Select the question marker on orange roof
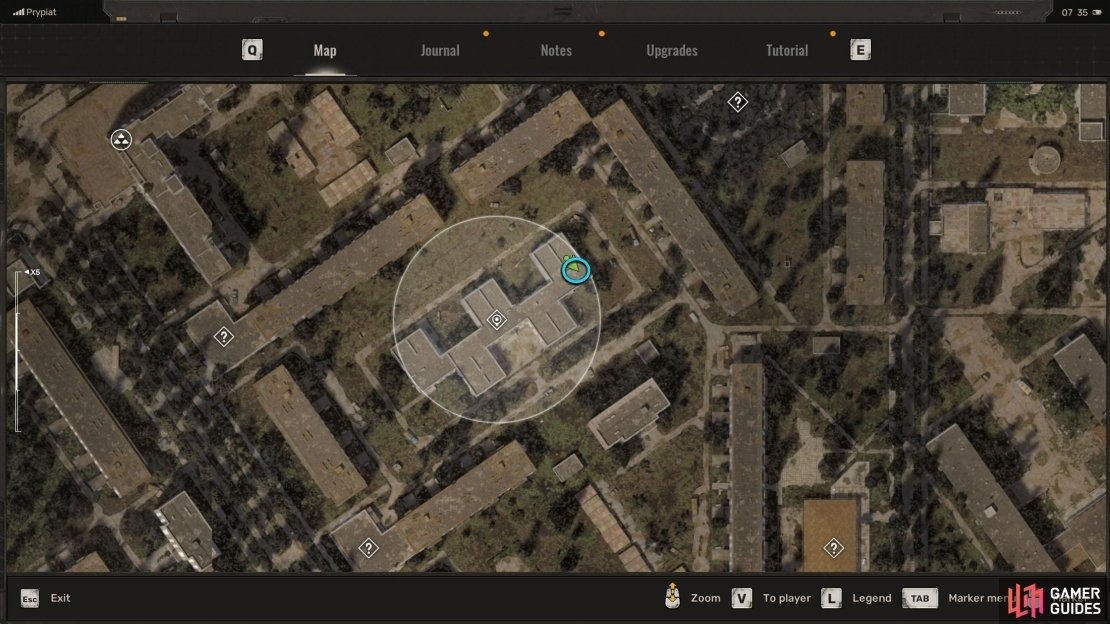The width and height of the screenshot is (1110, 624). [x=833, y=548]
